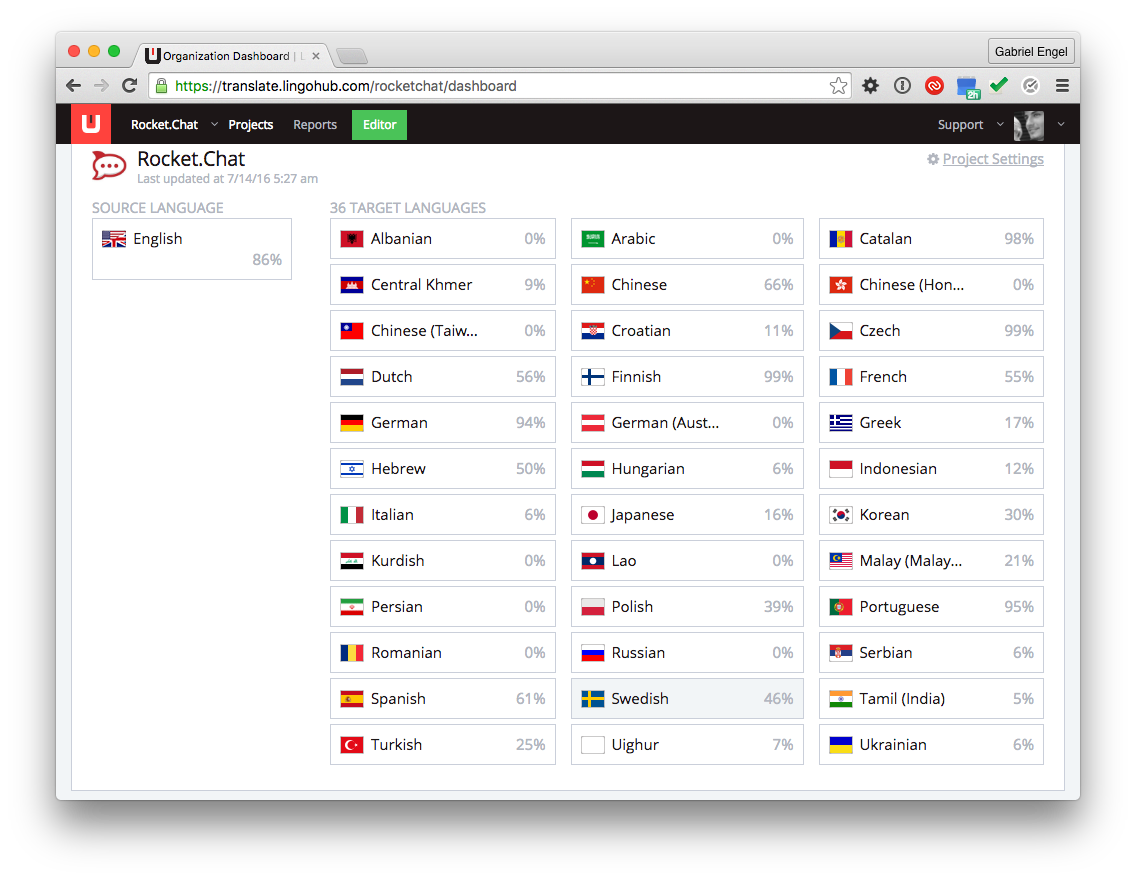Image resolution: width=1136 pixels, height=880 pixels.
Task: Click the browser forward arrow
Action: point(101,85)
